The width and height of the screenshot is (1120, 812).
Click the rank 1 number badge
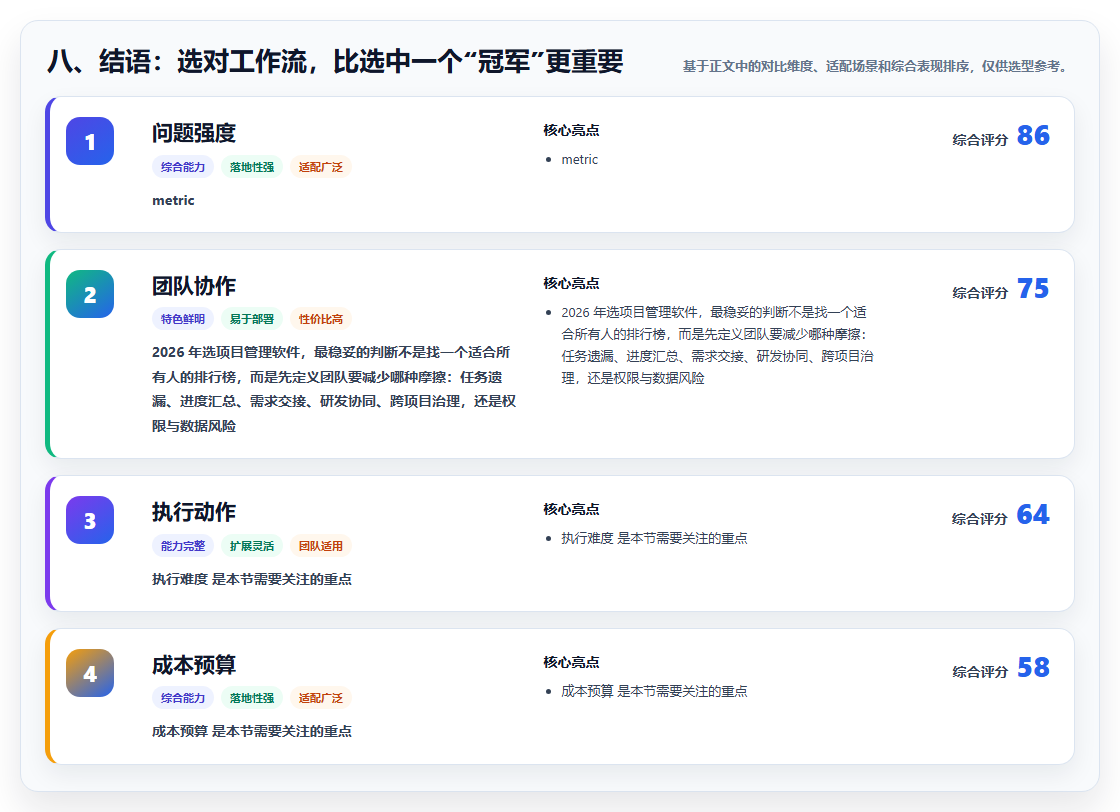pos(90,141)
